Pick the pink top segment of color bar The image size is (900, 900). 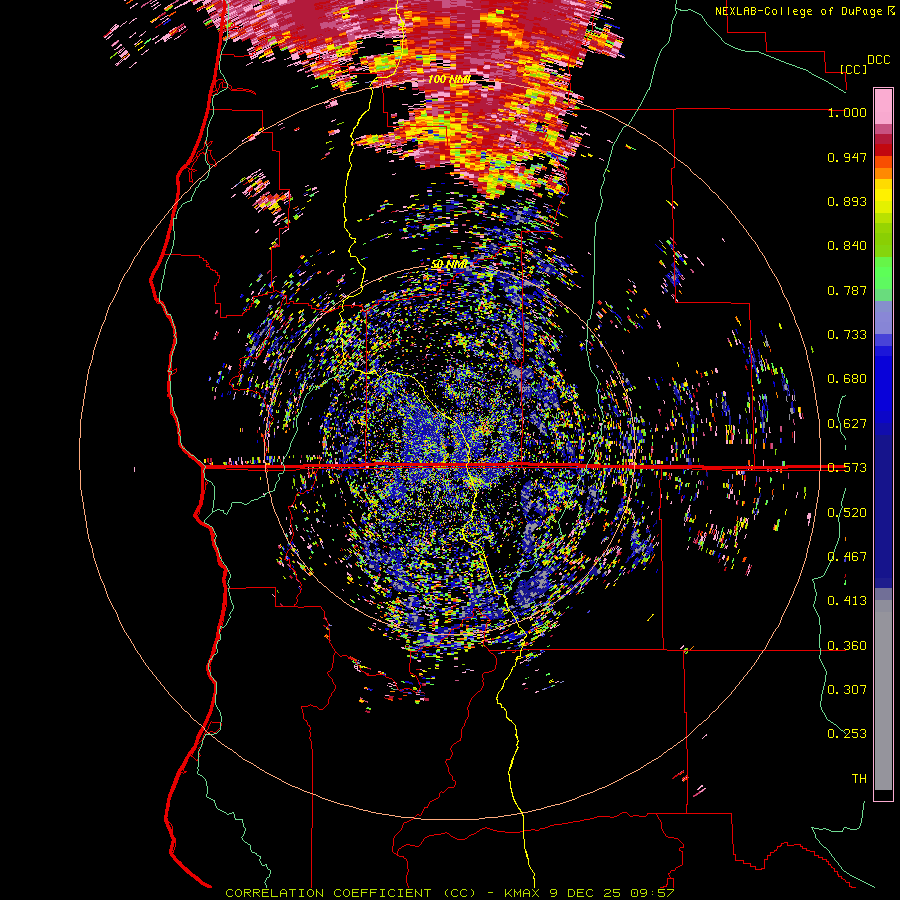click(883, 106)
